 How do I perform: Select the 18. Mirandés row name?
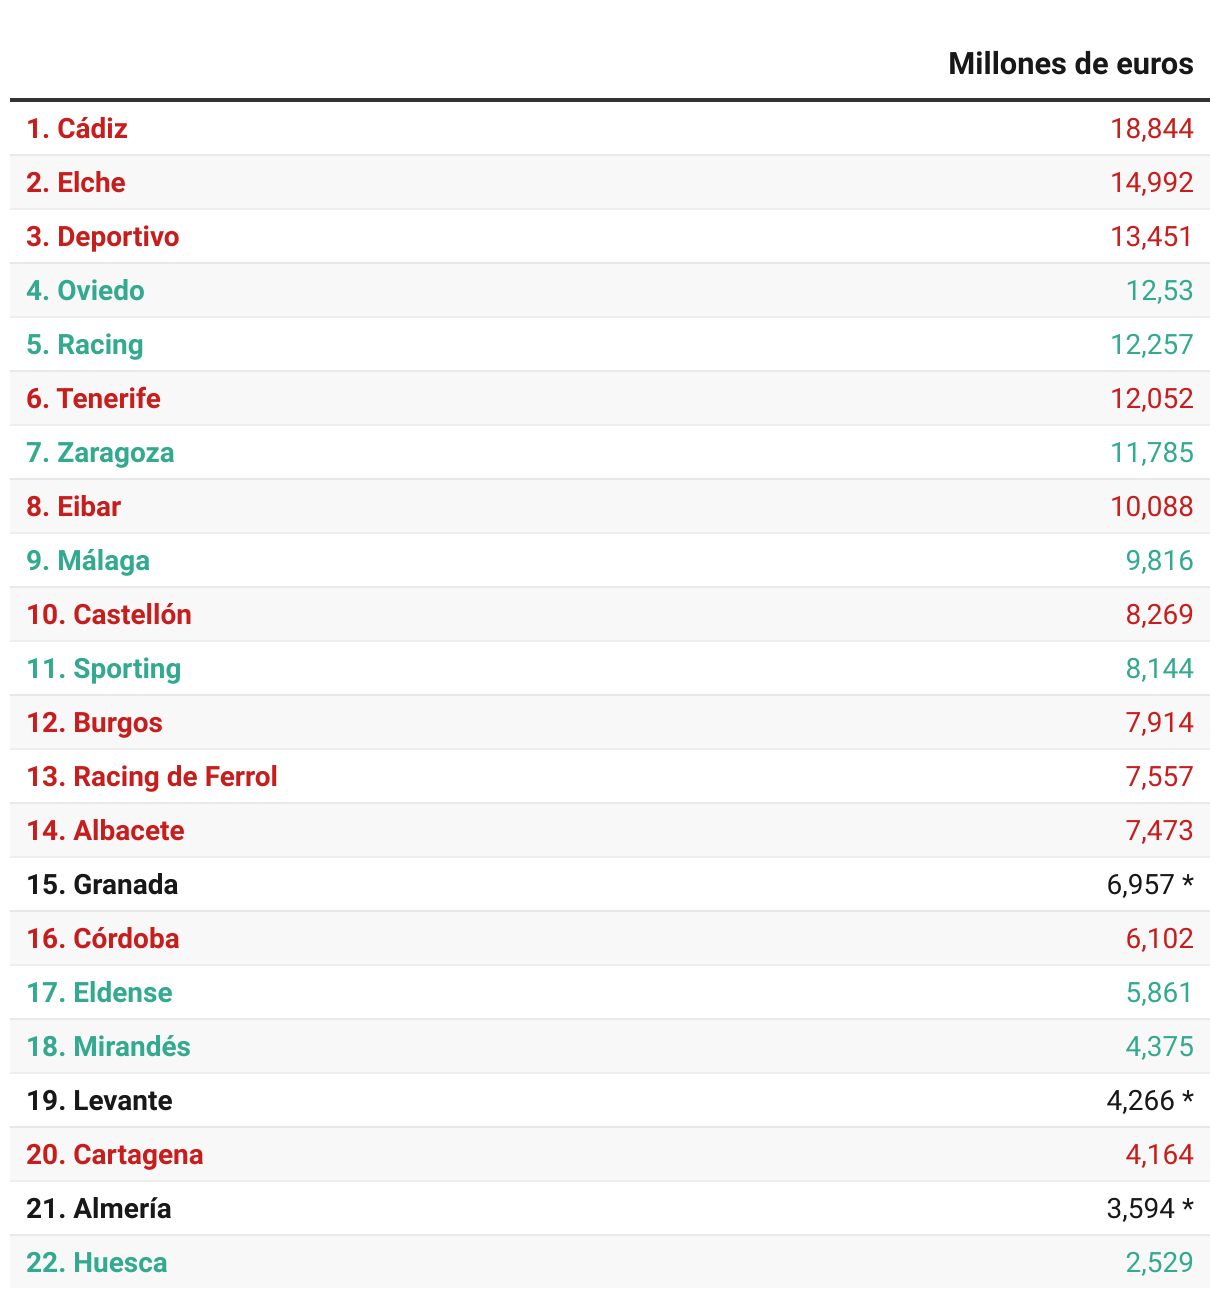coord(108,1046)
